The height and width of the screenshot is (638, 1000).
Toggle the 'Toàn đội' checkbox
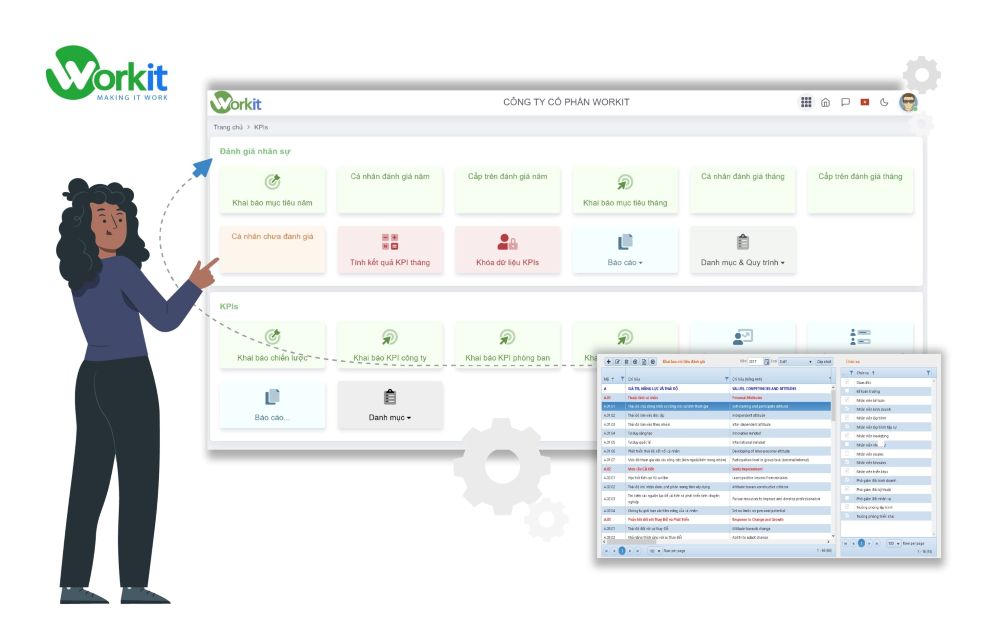pos(846,383)
